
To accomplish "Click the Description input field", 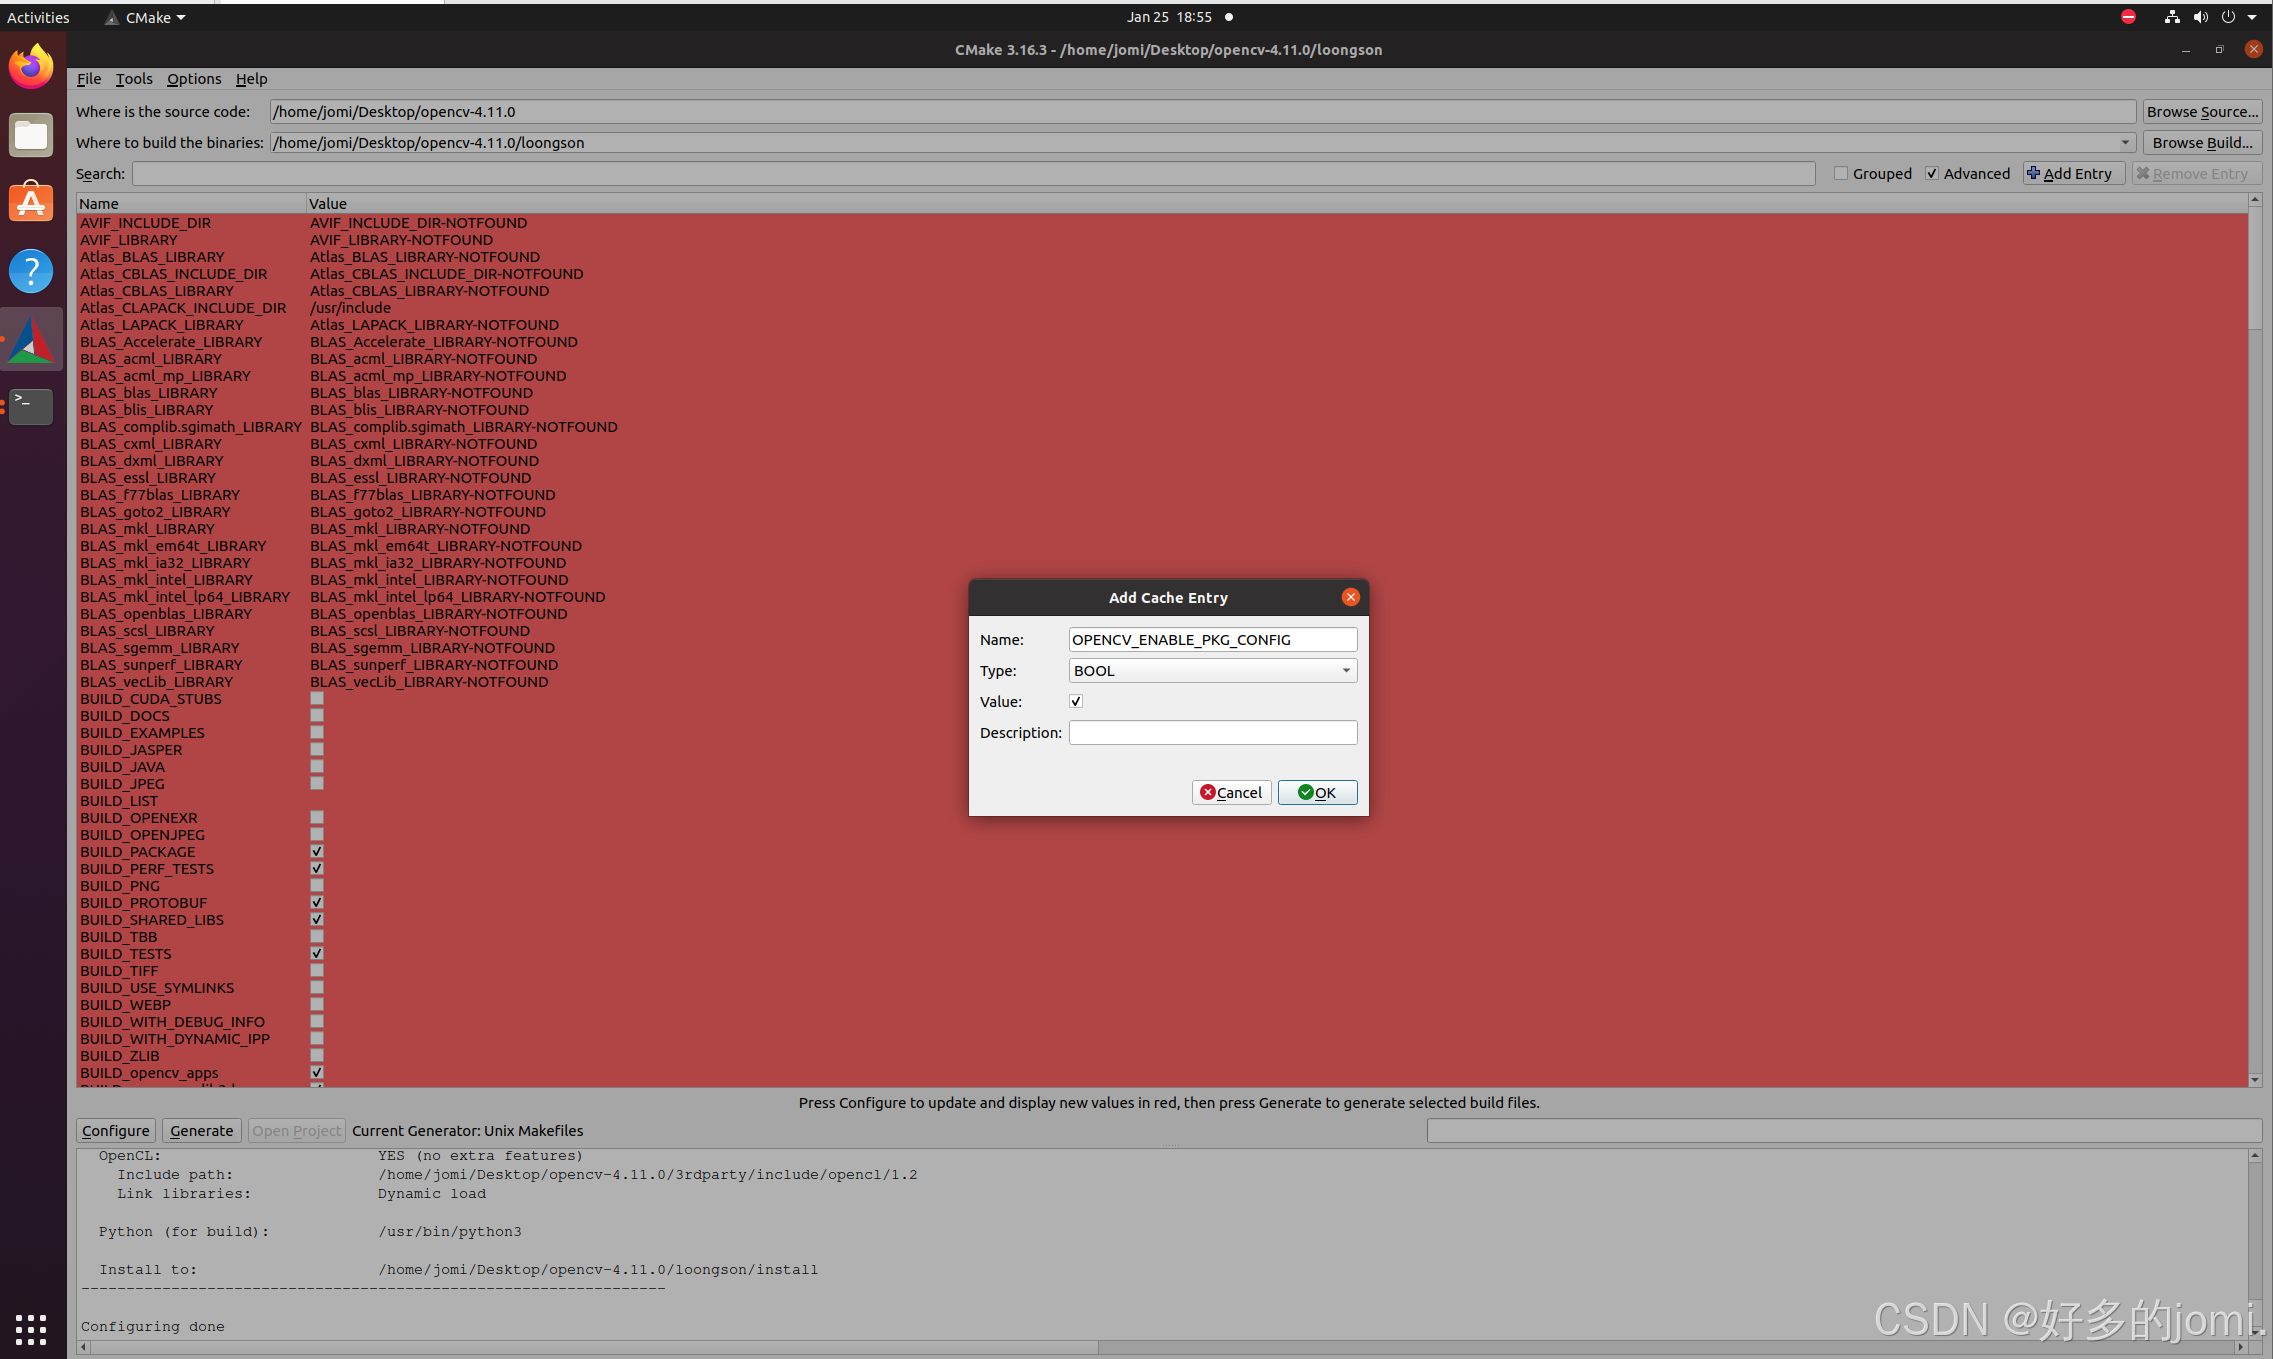I will click(x=1212, y=732).
